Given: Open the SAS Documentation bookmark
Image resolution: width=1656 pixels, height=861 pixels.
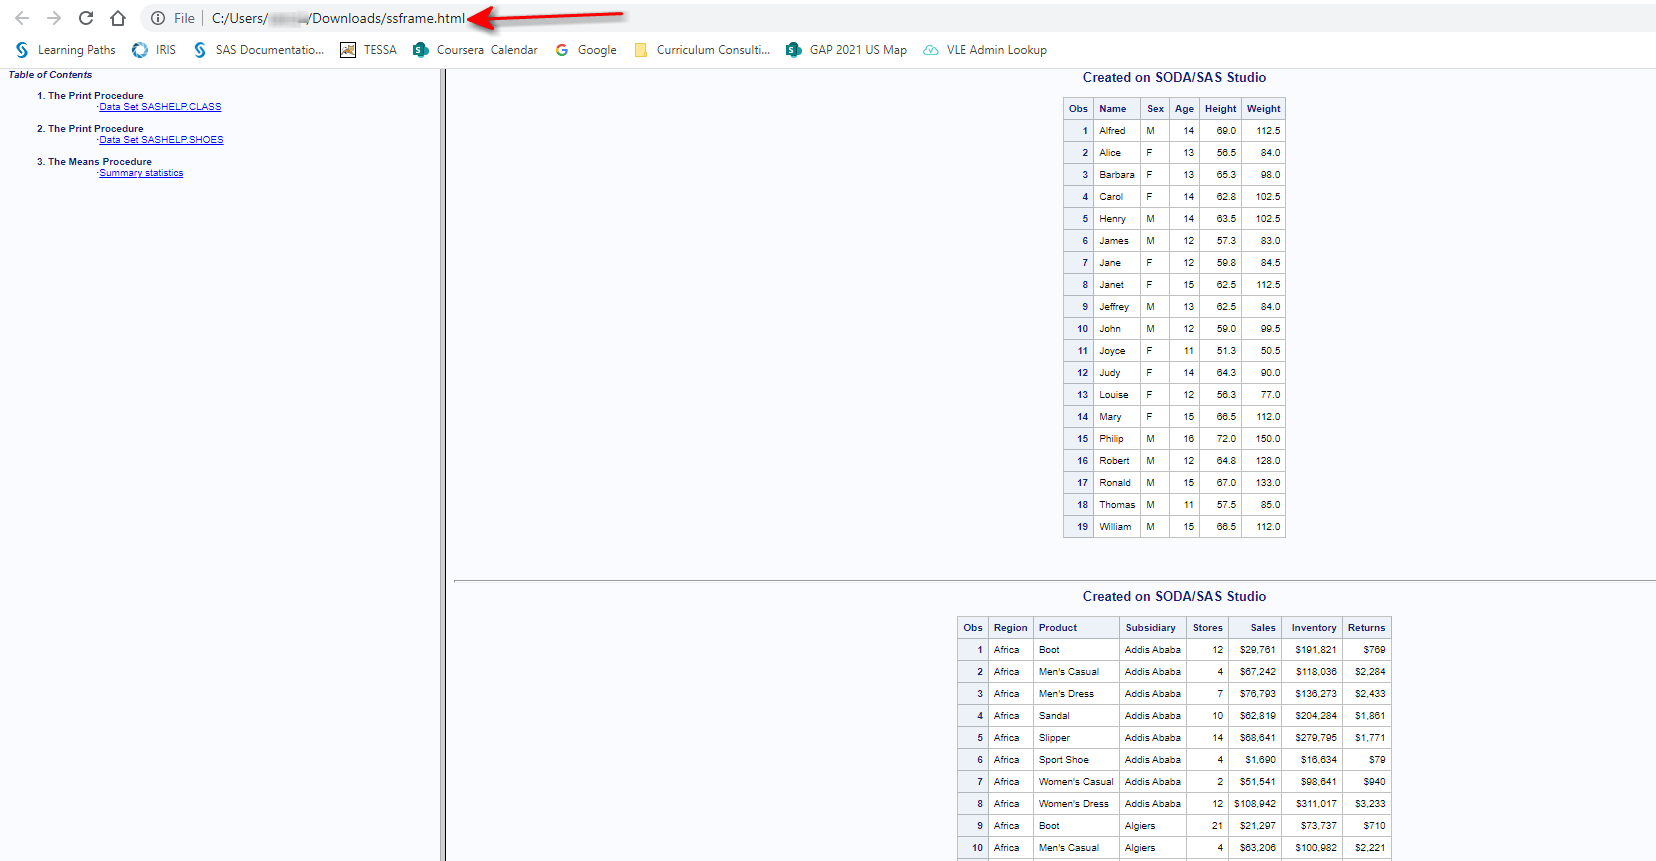Looking at the screenshot, I should click(x=258, y=50).
